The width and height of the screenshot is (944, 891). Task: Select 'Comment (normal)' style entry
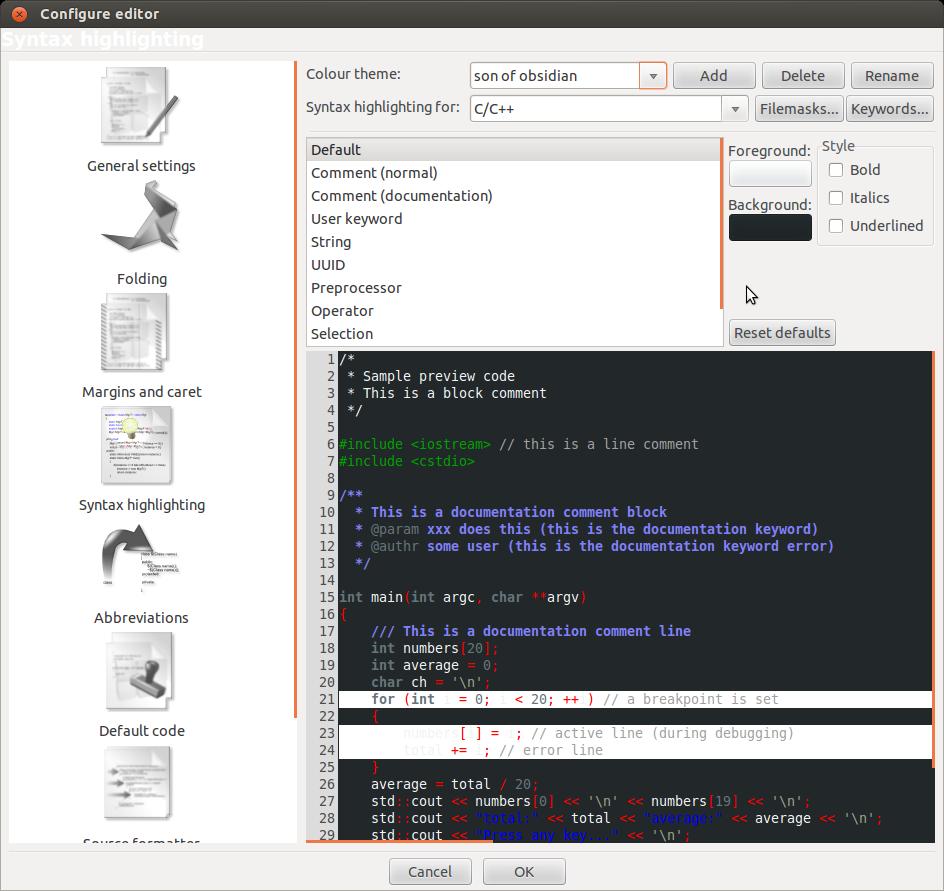pyautogui.click(x=514, y=173)
